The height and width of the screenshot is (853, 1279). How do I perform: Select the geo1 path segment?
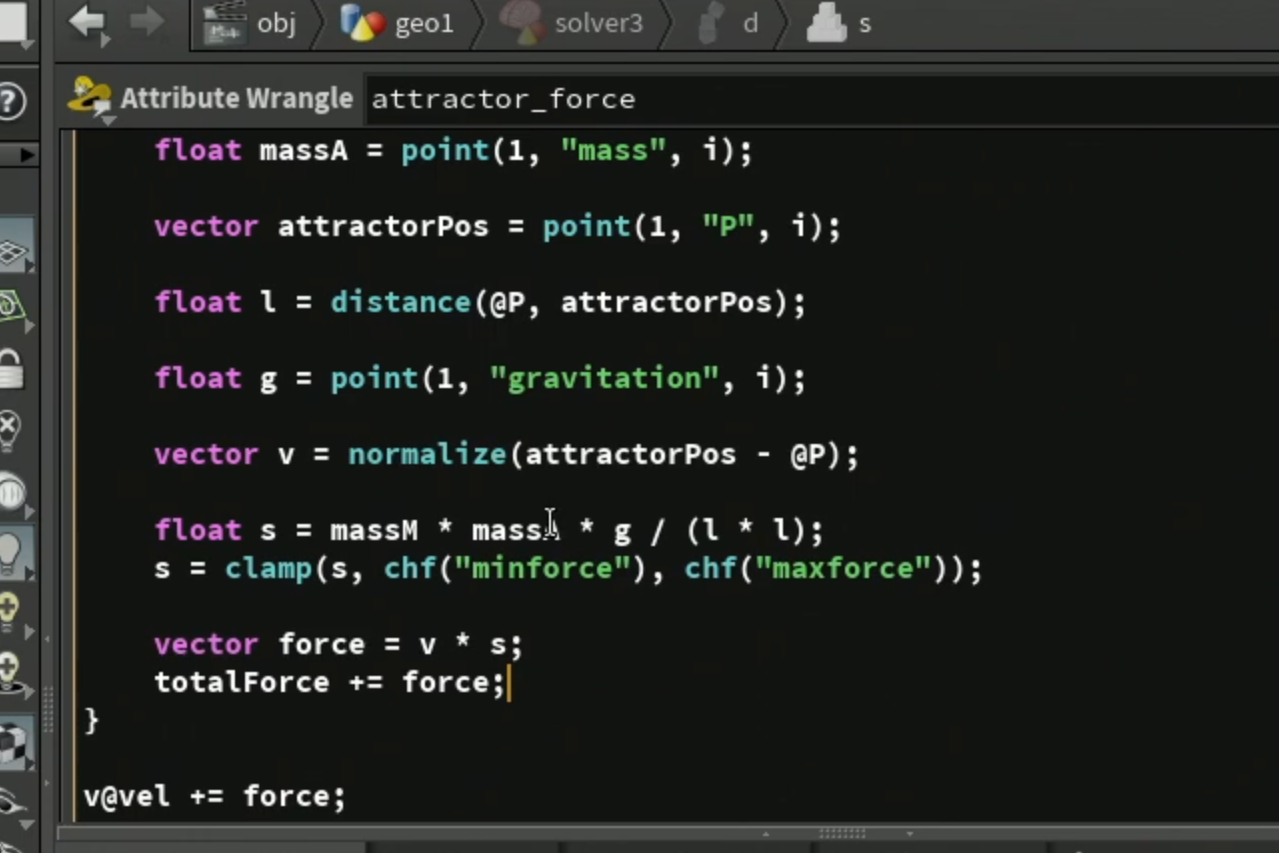point(424,23)
